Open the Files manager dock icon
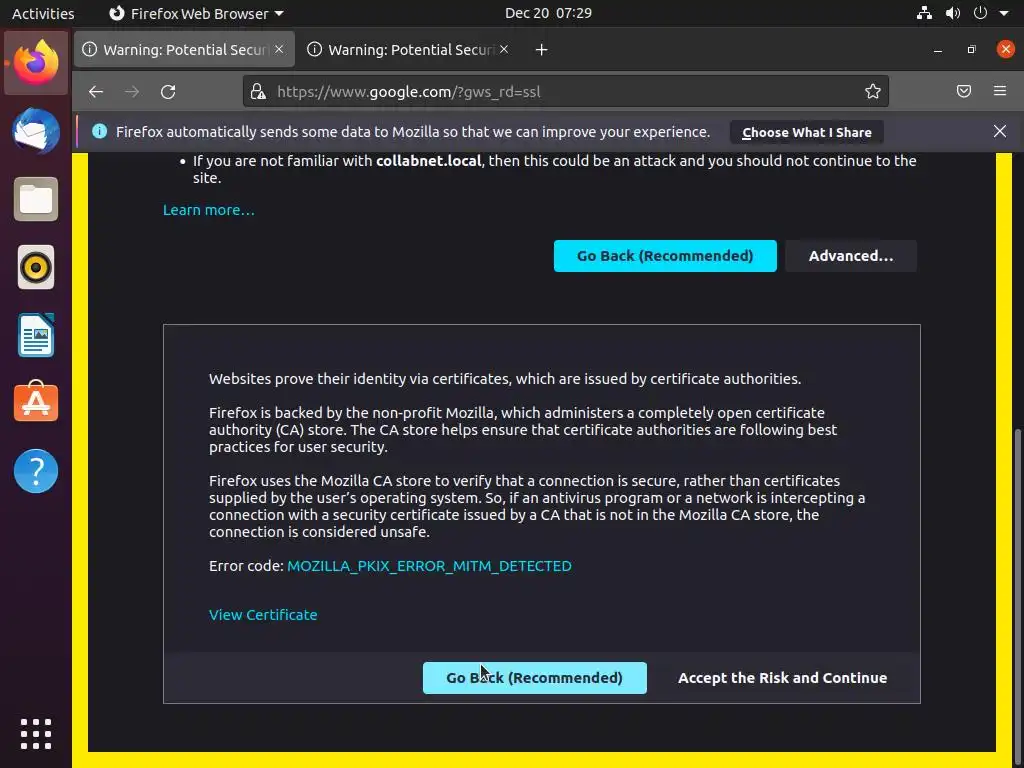This screenshot has height=768, width=1024. click(x=36, y=199)
